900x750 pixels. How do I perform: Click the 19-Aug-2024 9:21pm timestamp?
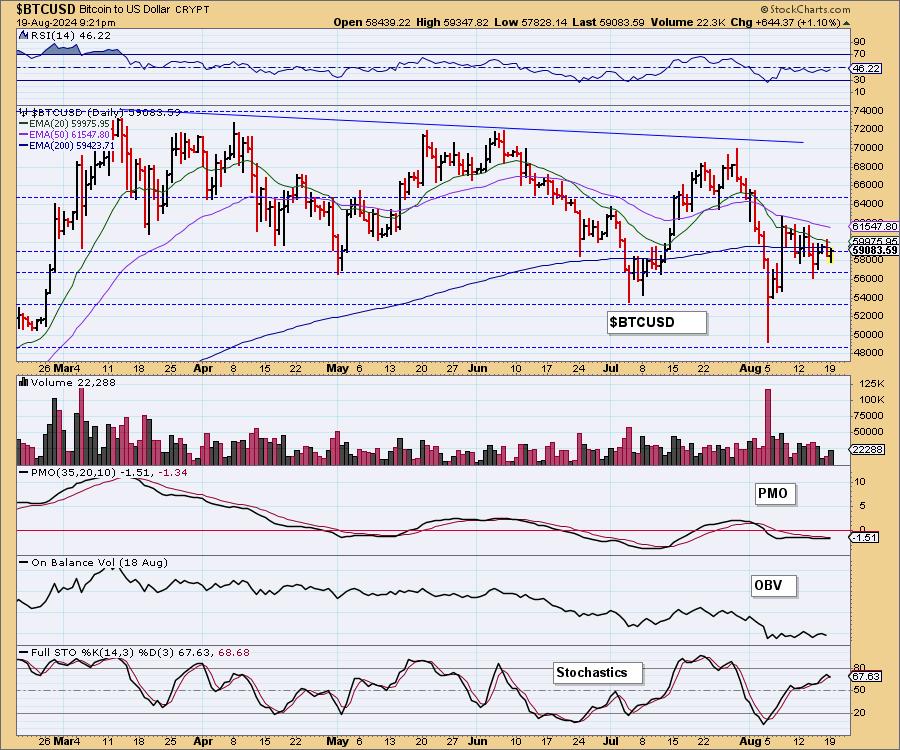pyautogui.click(x=65, y=23)
